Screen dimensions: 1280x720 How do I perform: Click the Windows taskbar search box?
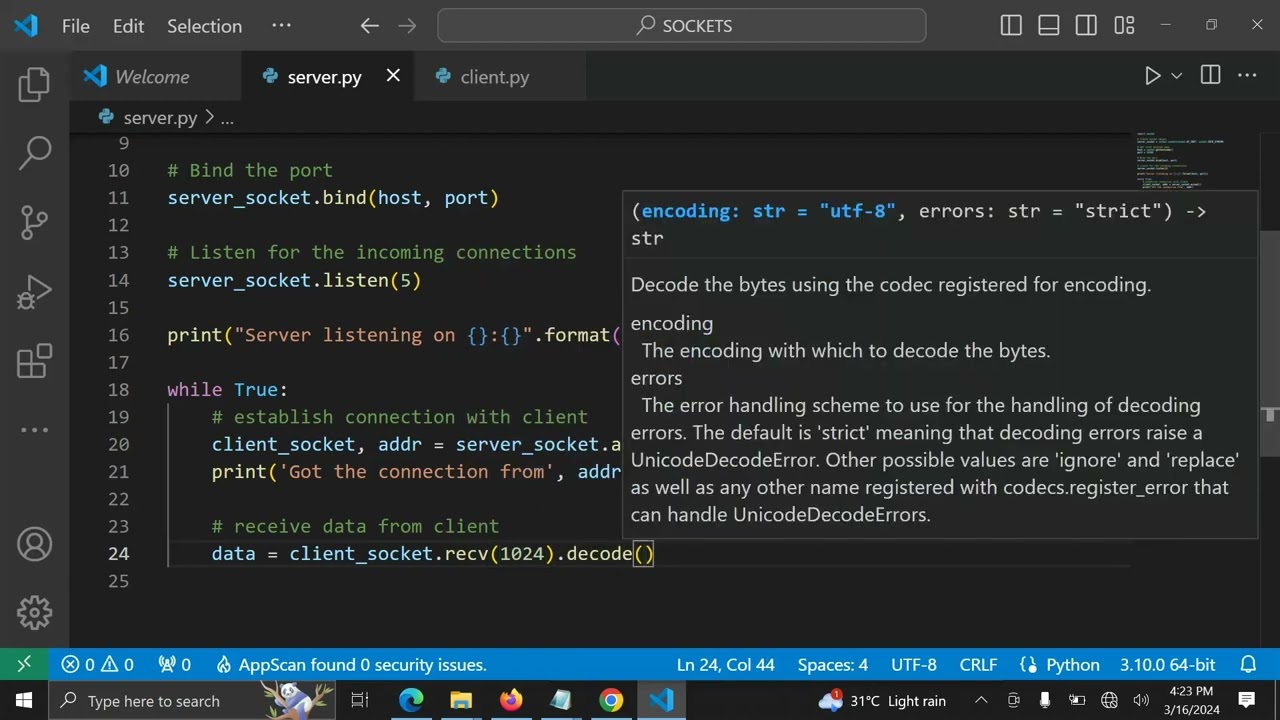[194, 700]
